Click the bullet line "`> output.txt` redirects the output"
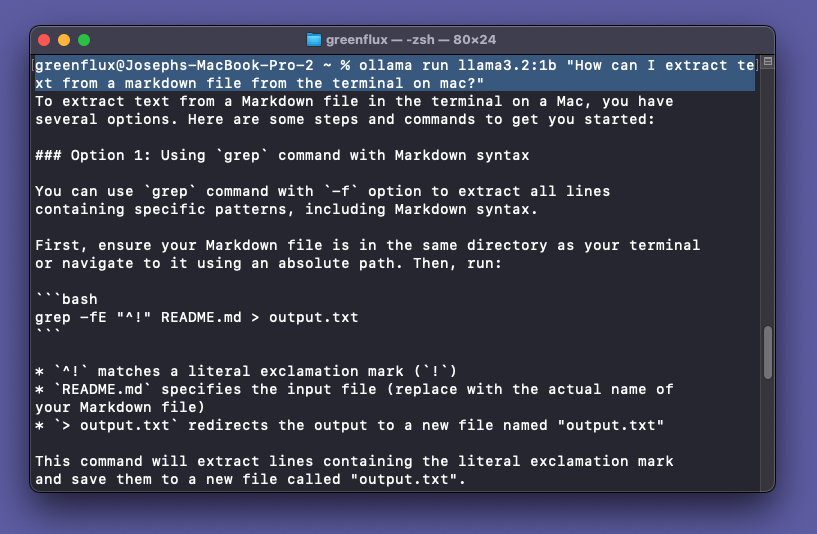The width and height of the screenshot is (817, 534). point(350,425)
